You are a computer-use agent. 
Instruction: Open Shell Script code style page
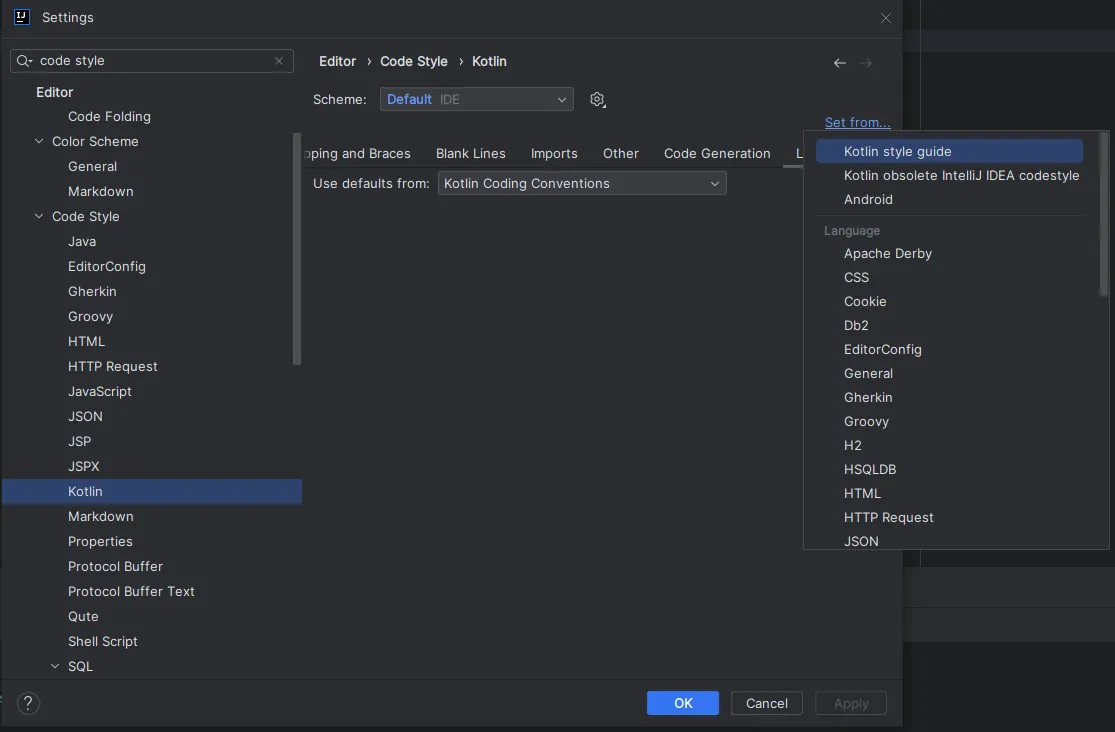pyautogui.click(x=151, y=641)
